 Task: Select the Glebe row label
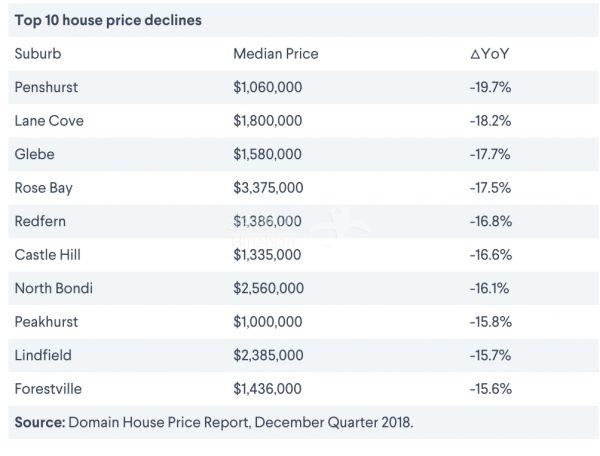click(34, 154)
